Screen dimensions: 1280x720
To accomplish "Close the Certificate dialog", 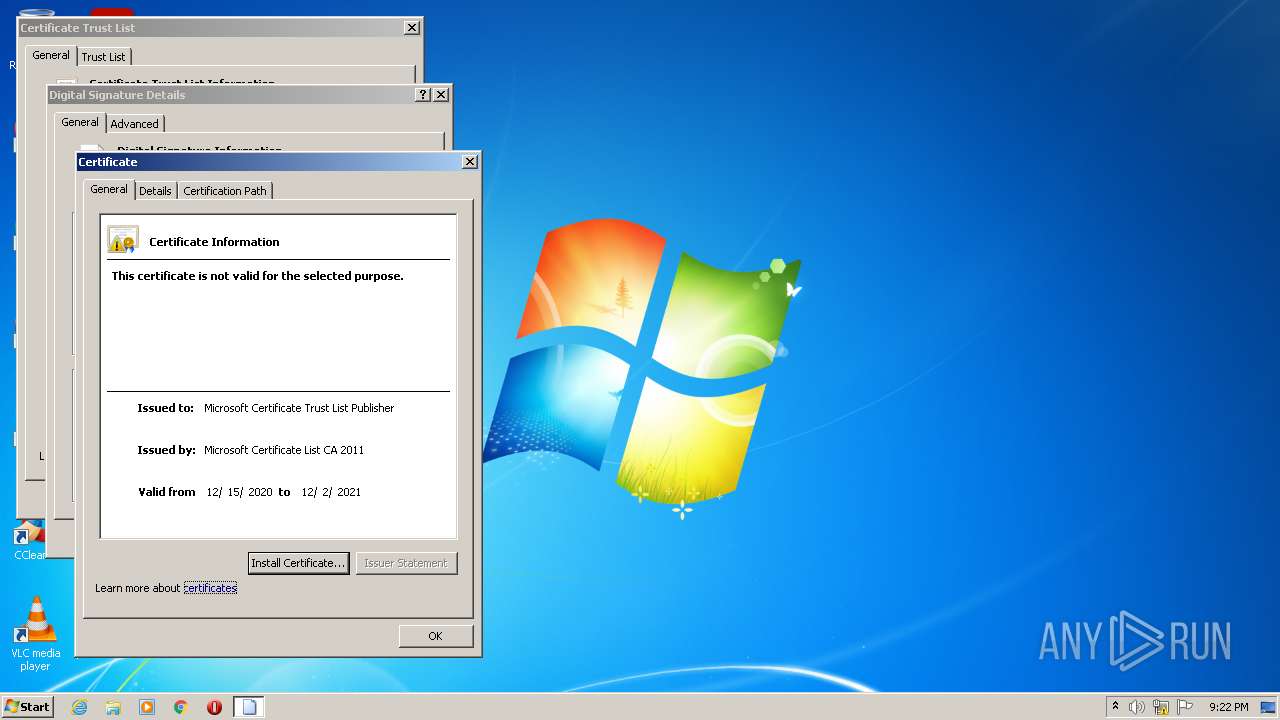I will pyautogui.click(x=470, y=161).
